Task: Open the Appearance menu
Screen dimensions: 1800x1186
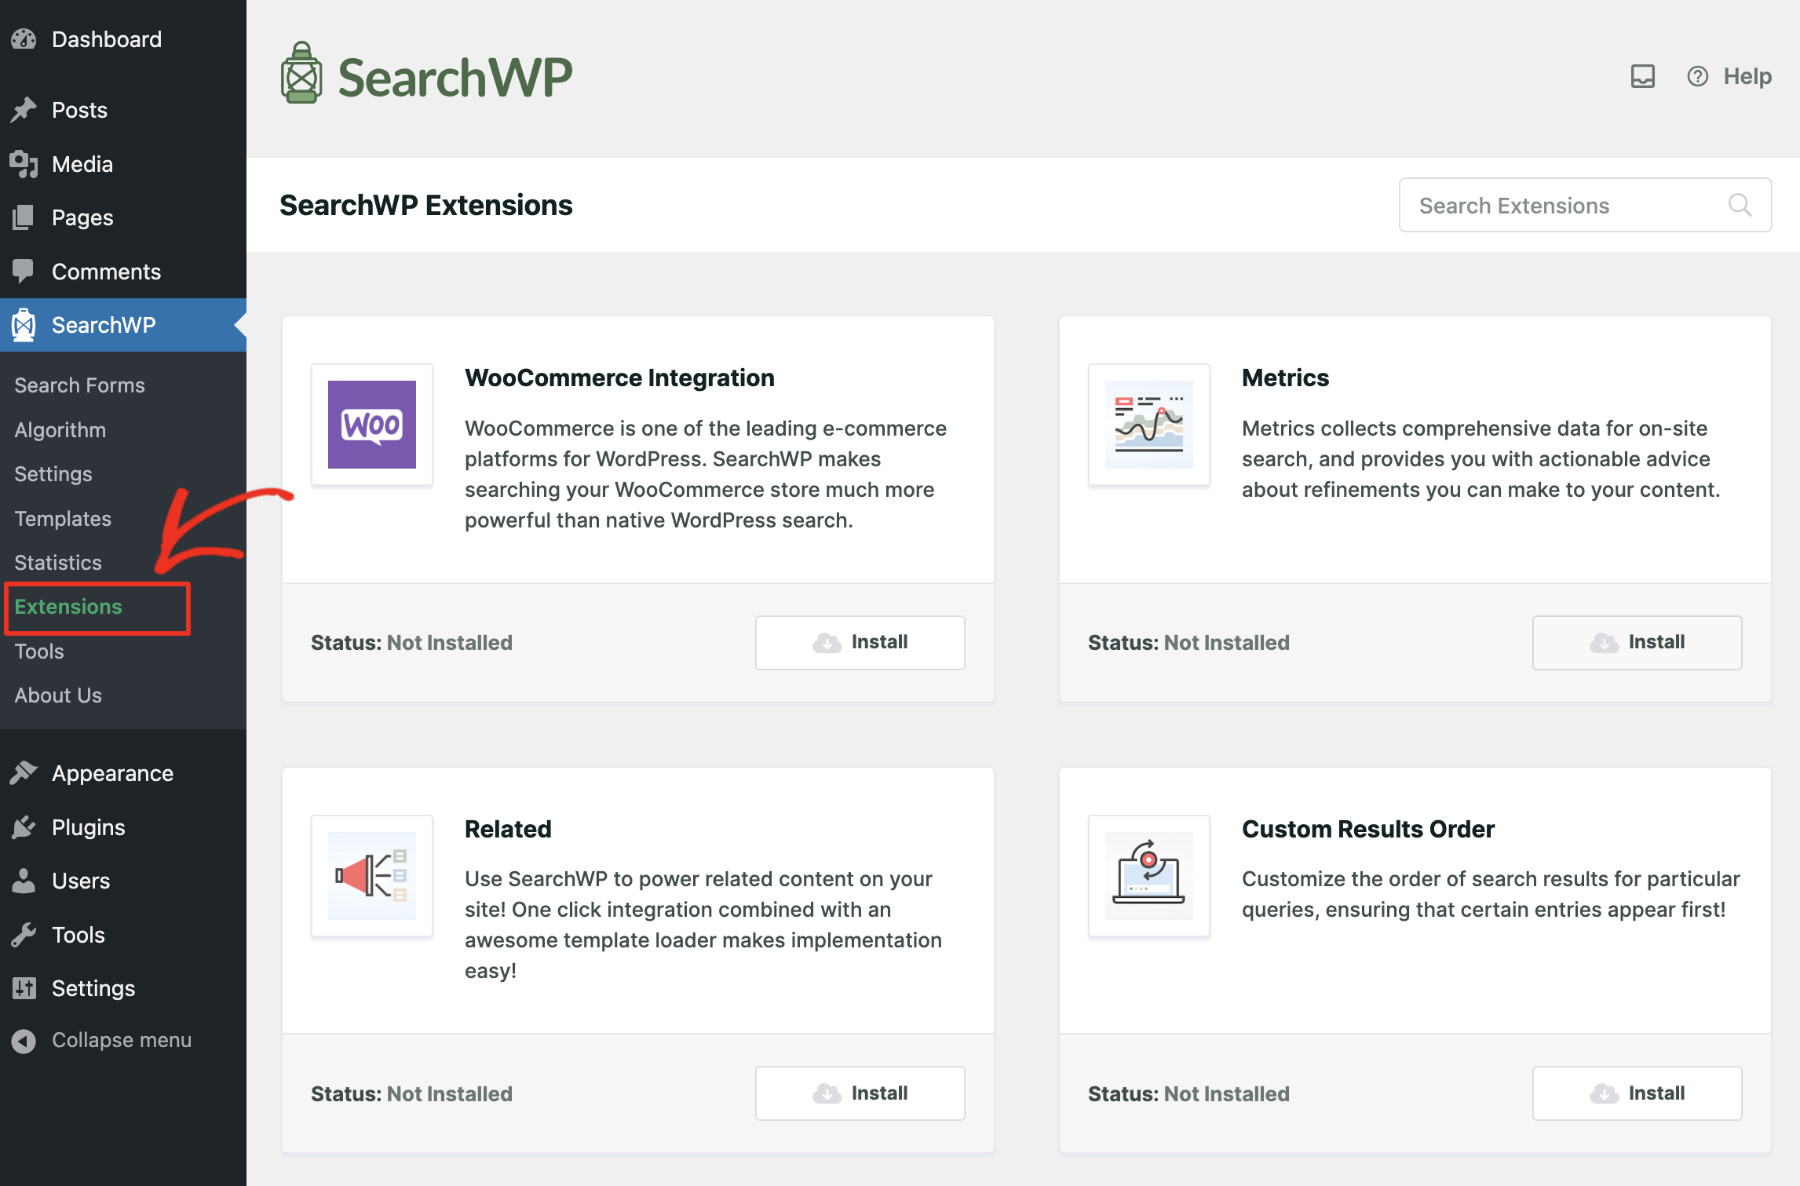Action: pyautogui.click(x=123, y=773)
